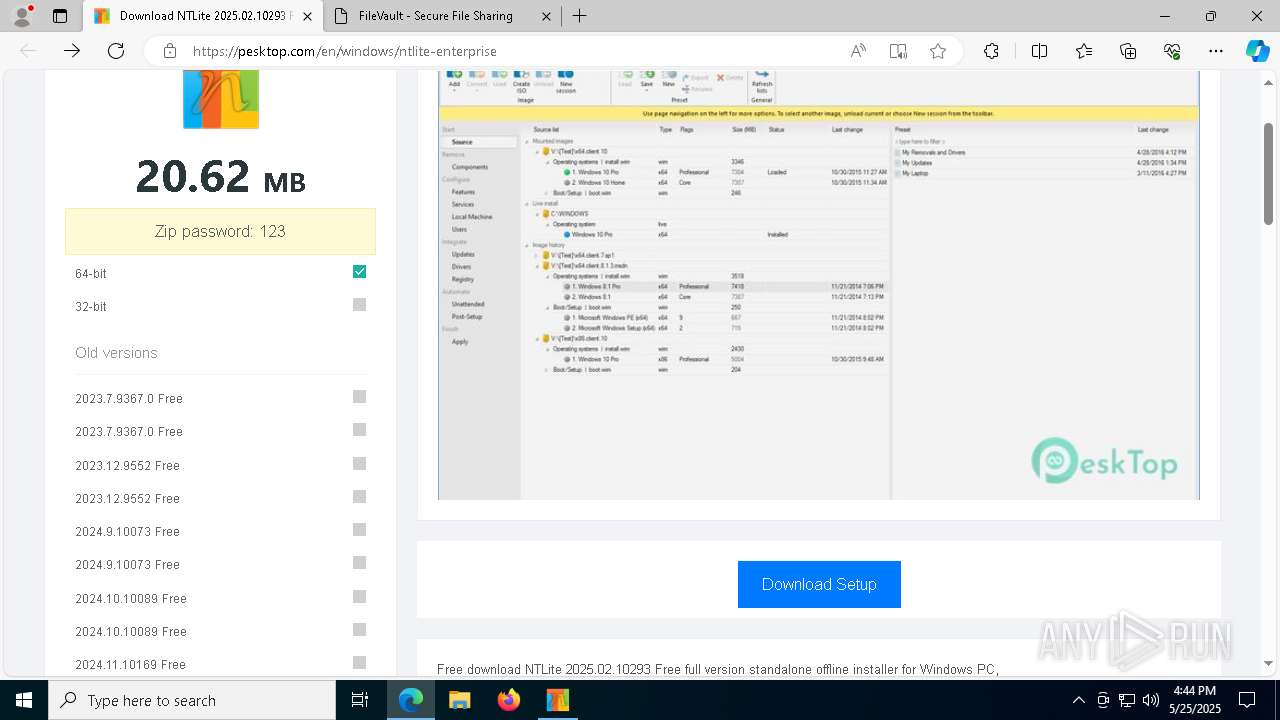This screenshot has height=720, width=1280.
Task: Toggle Split screen view
Action: [1039, 51]
